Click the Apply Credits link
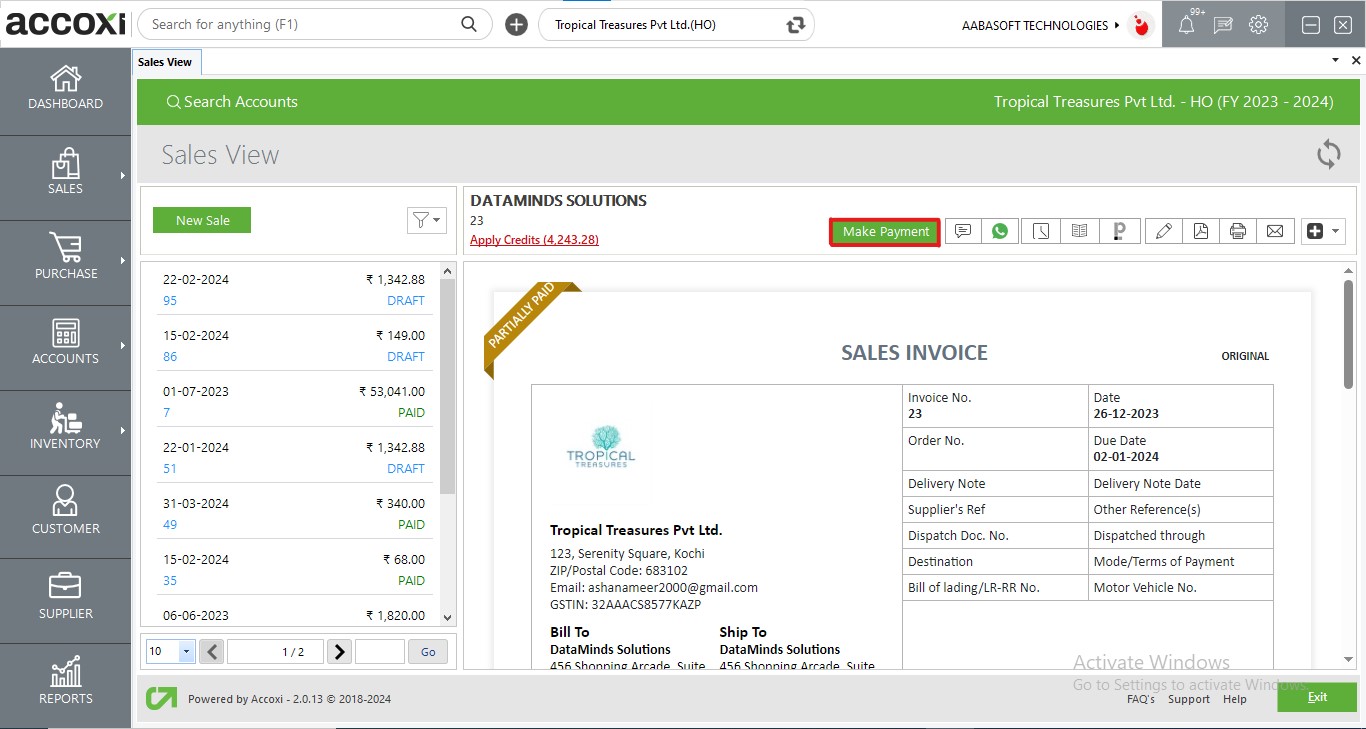Viewport: 1366px width, 729px height. (534, 240)
